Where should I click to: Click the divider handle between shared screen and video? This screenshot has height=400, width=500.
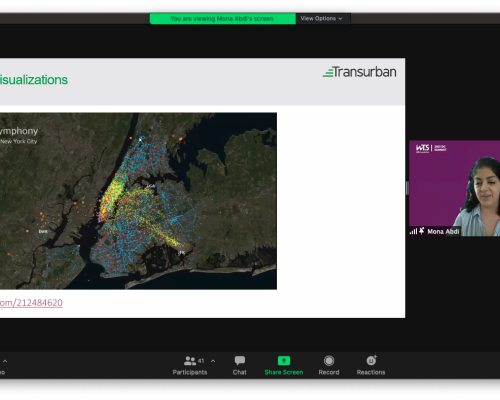[407, 189]
